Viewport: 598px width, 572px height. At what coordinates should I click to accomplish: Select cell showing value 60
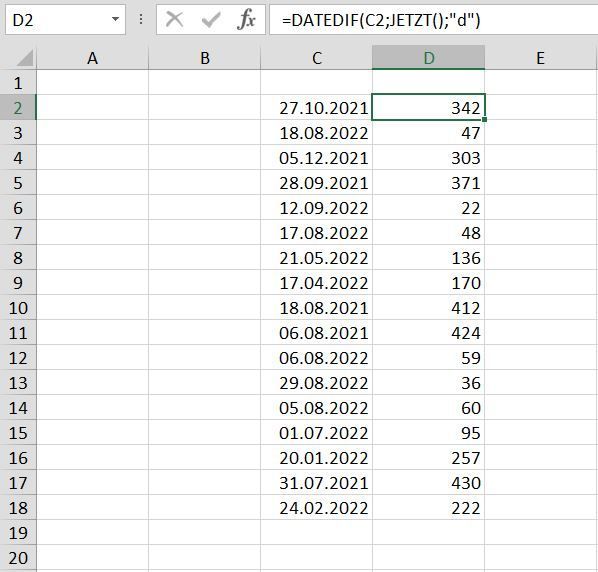tap(429, 408)
